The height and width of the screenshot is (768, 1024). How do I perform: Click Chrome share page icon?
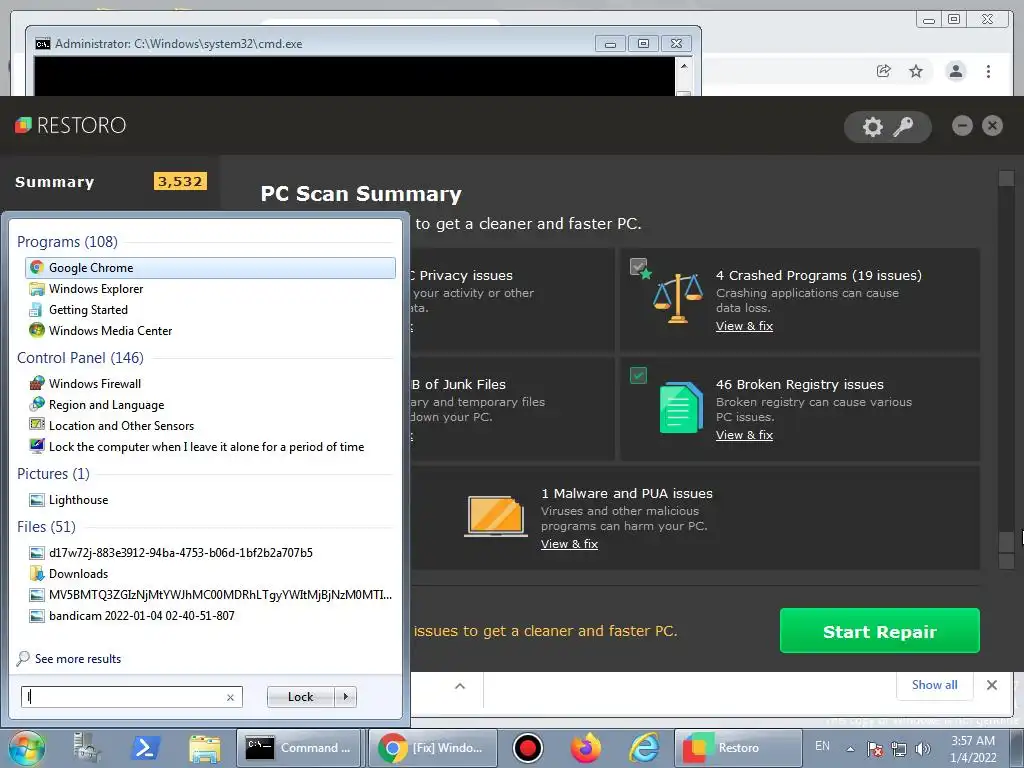pos(884,71)
